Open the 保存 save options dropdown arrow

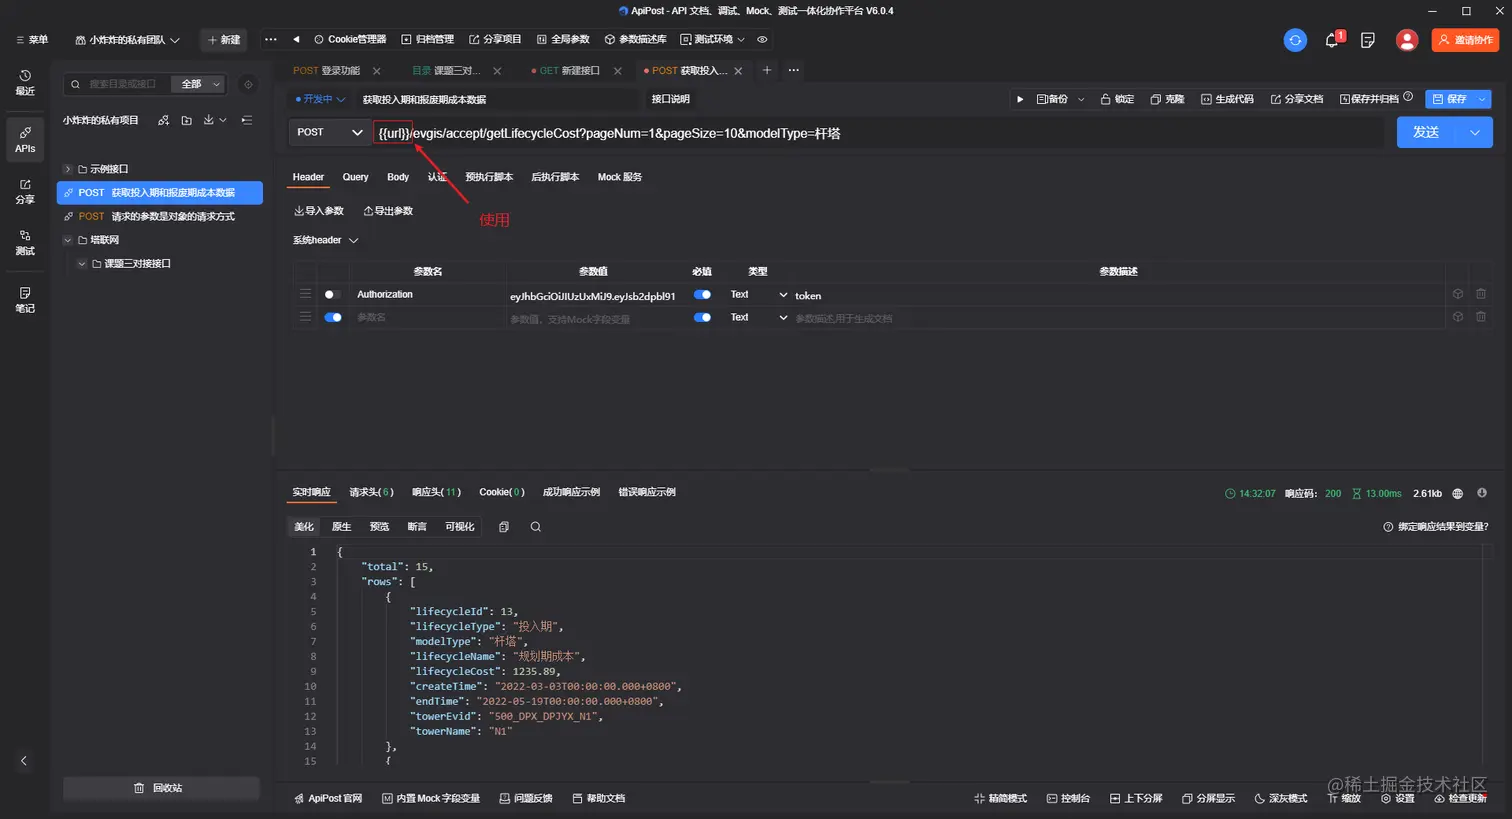pyautogui.click(x=1483, y=99)
